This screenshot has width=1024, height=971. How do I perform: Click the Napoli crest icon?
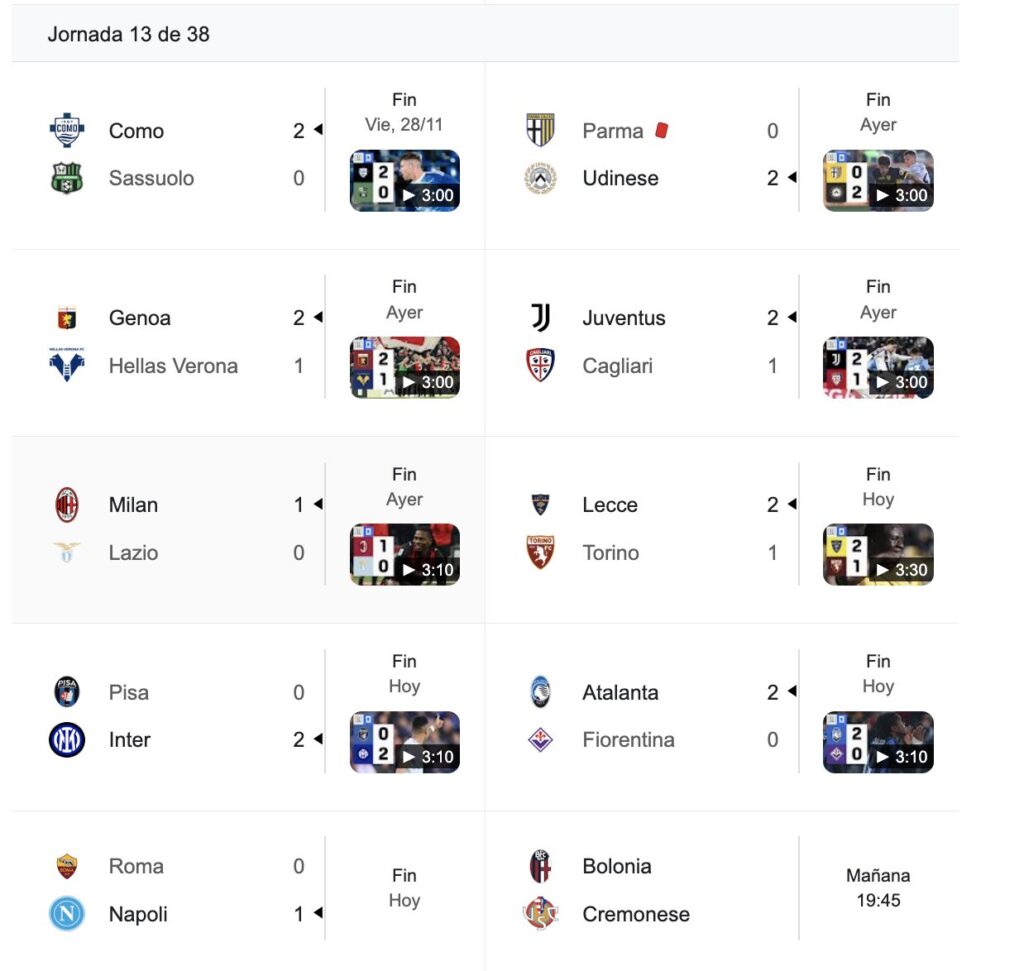pyautogui.click(x=67, y=914)
